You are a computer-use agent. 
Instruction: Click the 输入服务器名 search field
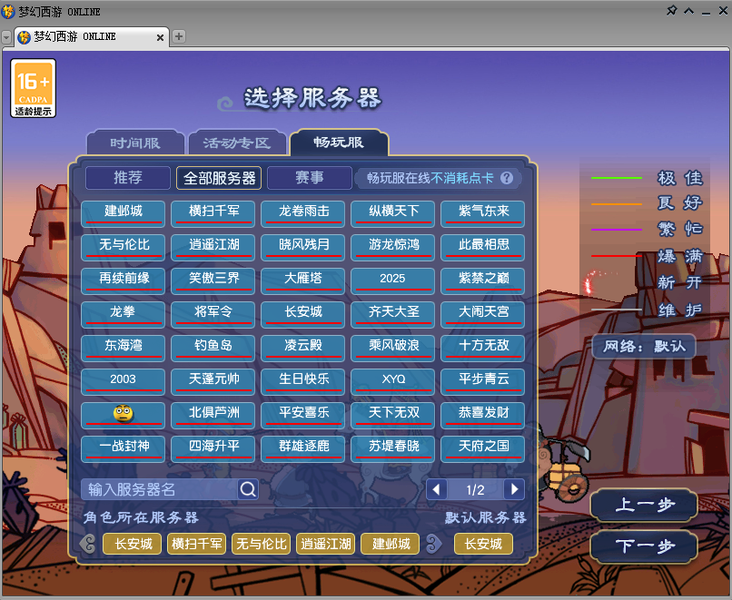click(159, 489)
